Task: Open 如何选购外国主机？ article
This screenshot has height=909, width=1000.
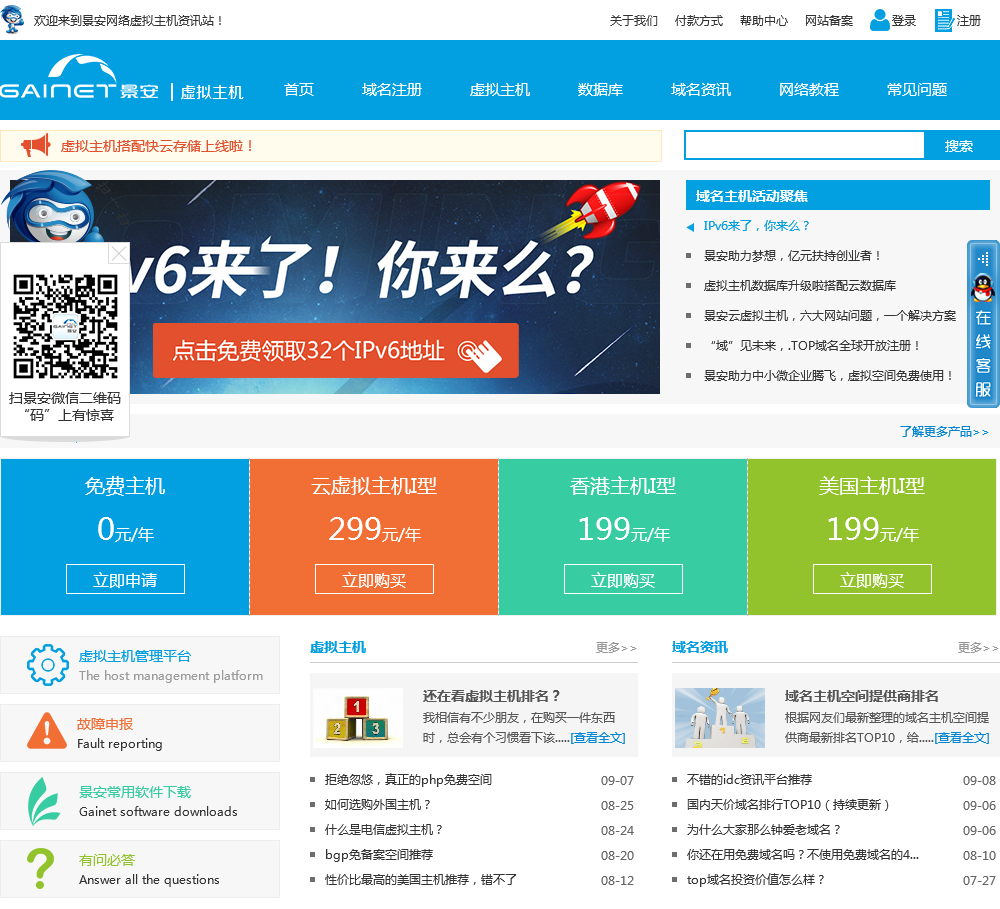Action: tap(378, 804)
